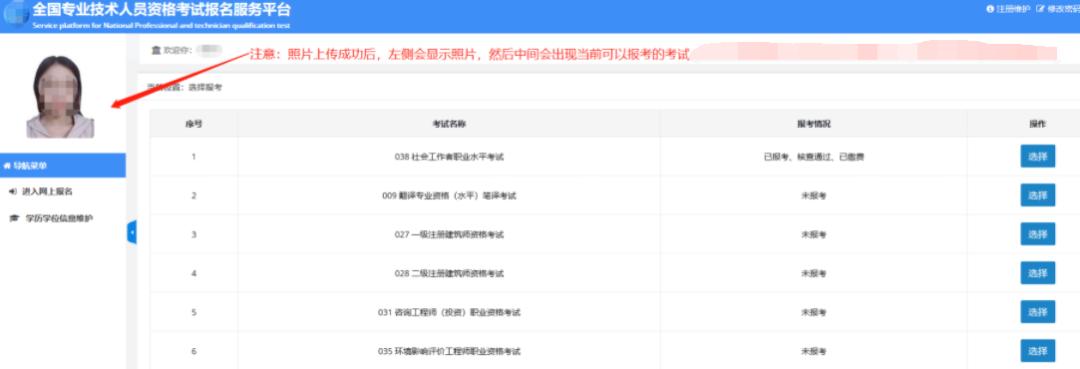Click 未报考 status in the 027 row
The image size is (1080, 369).
pyautogui.click(x=813, y=235)
